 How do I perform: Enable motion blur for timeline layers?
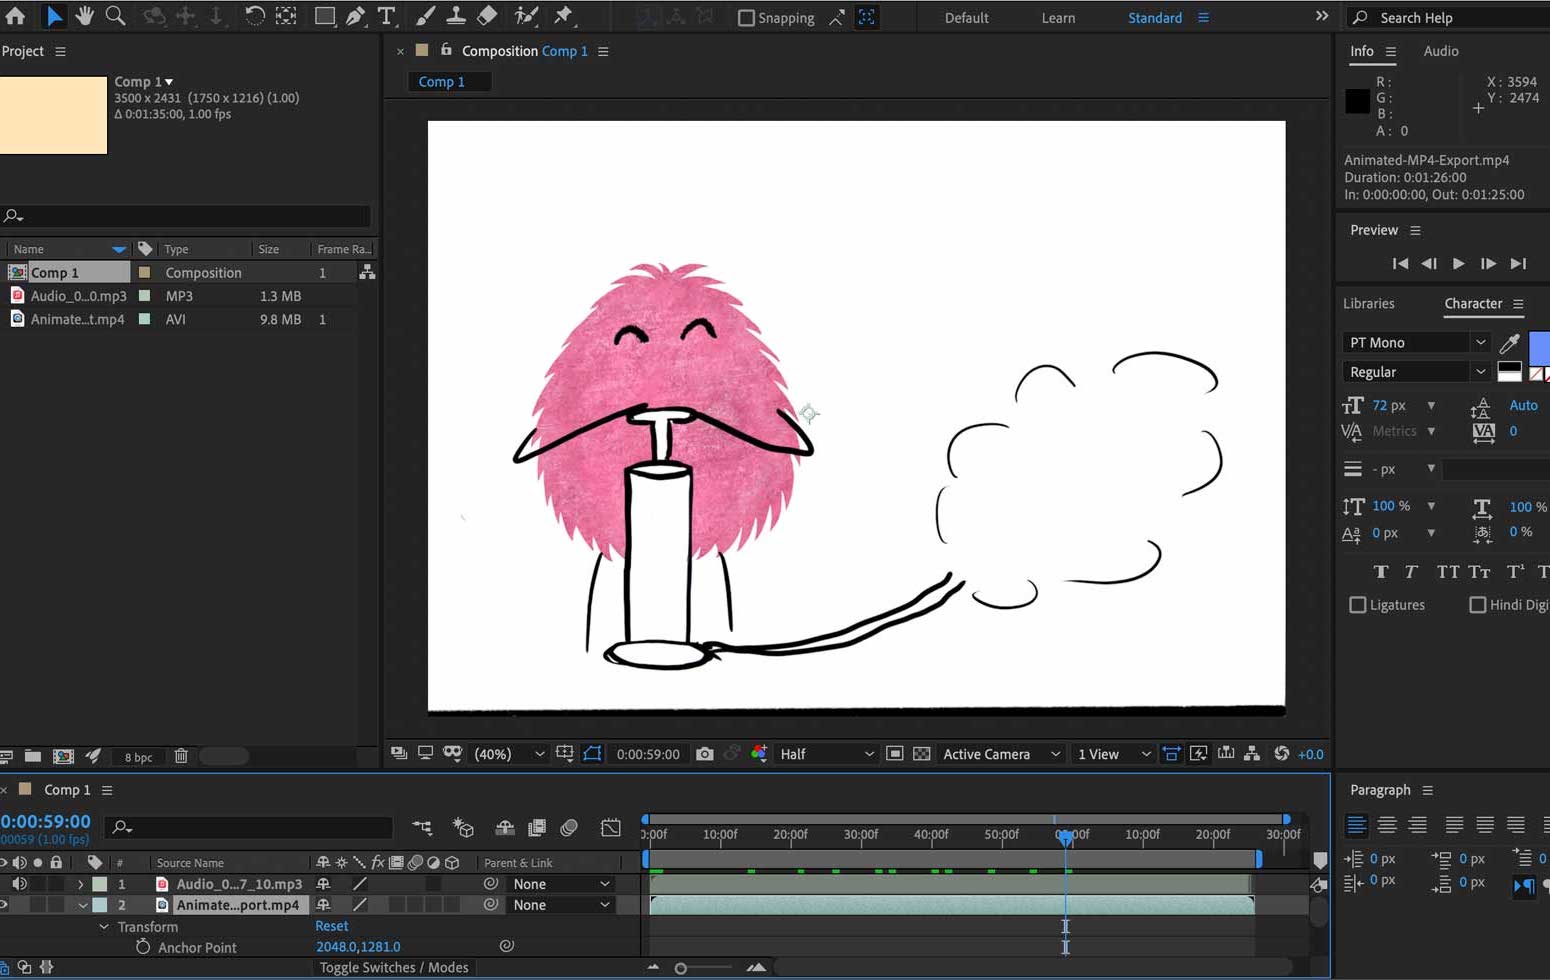pos(569,827)
